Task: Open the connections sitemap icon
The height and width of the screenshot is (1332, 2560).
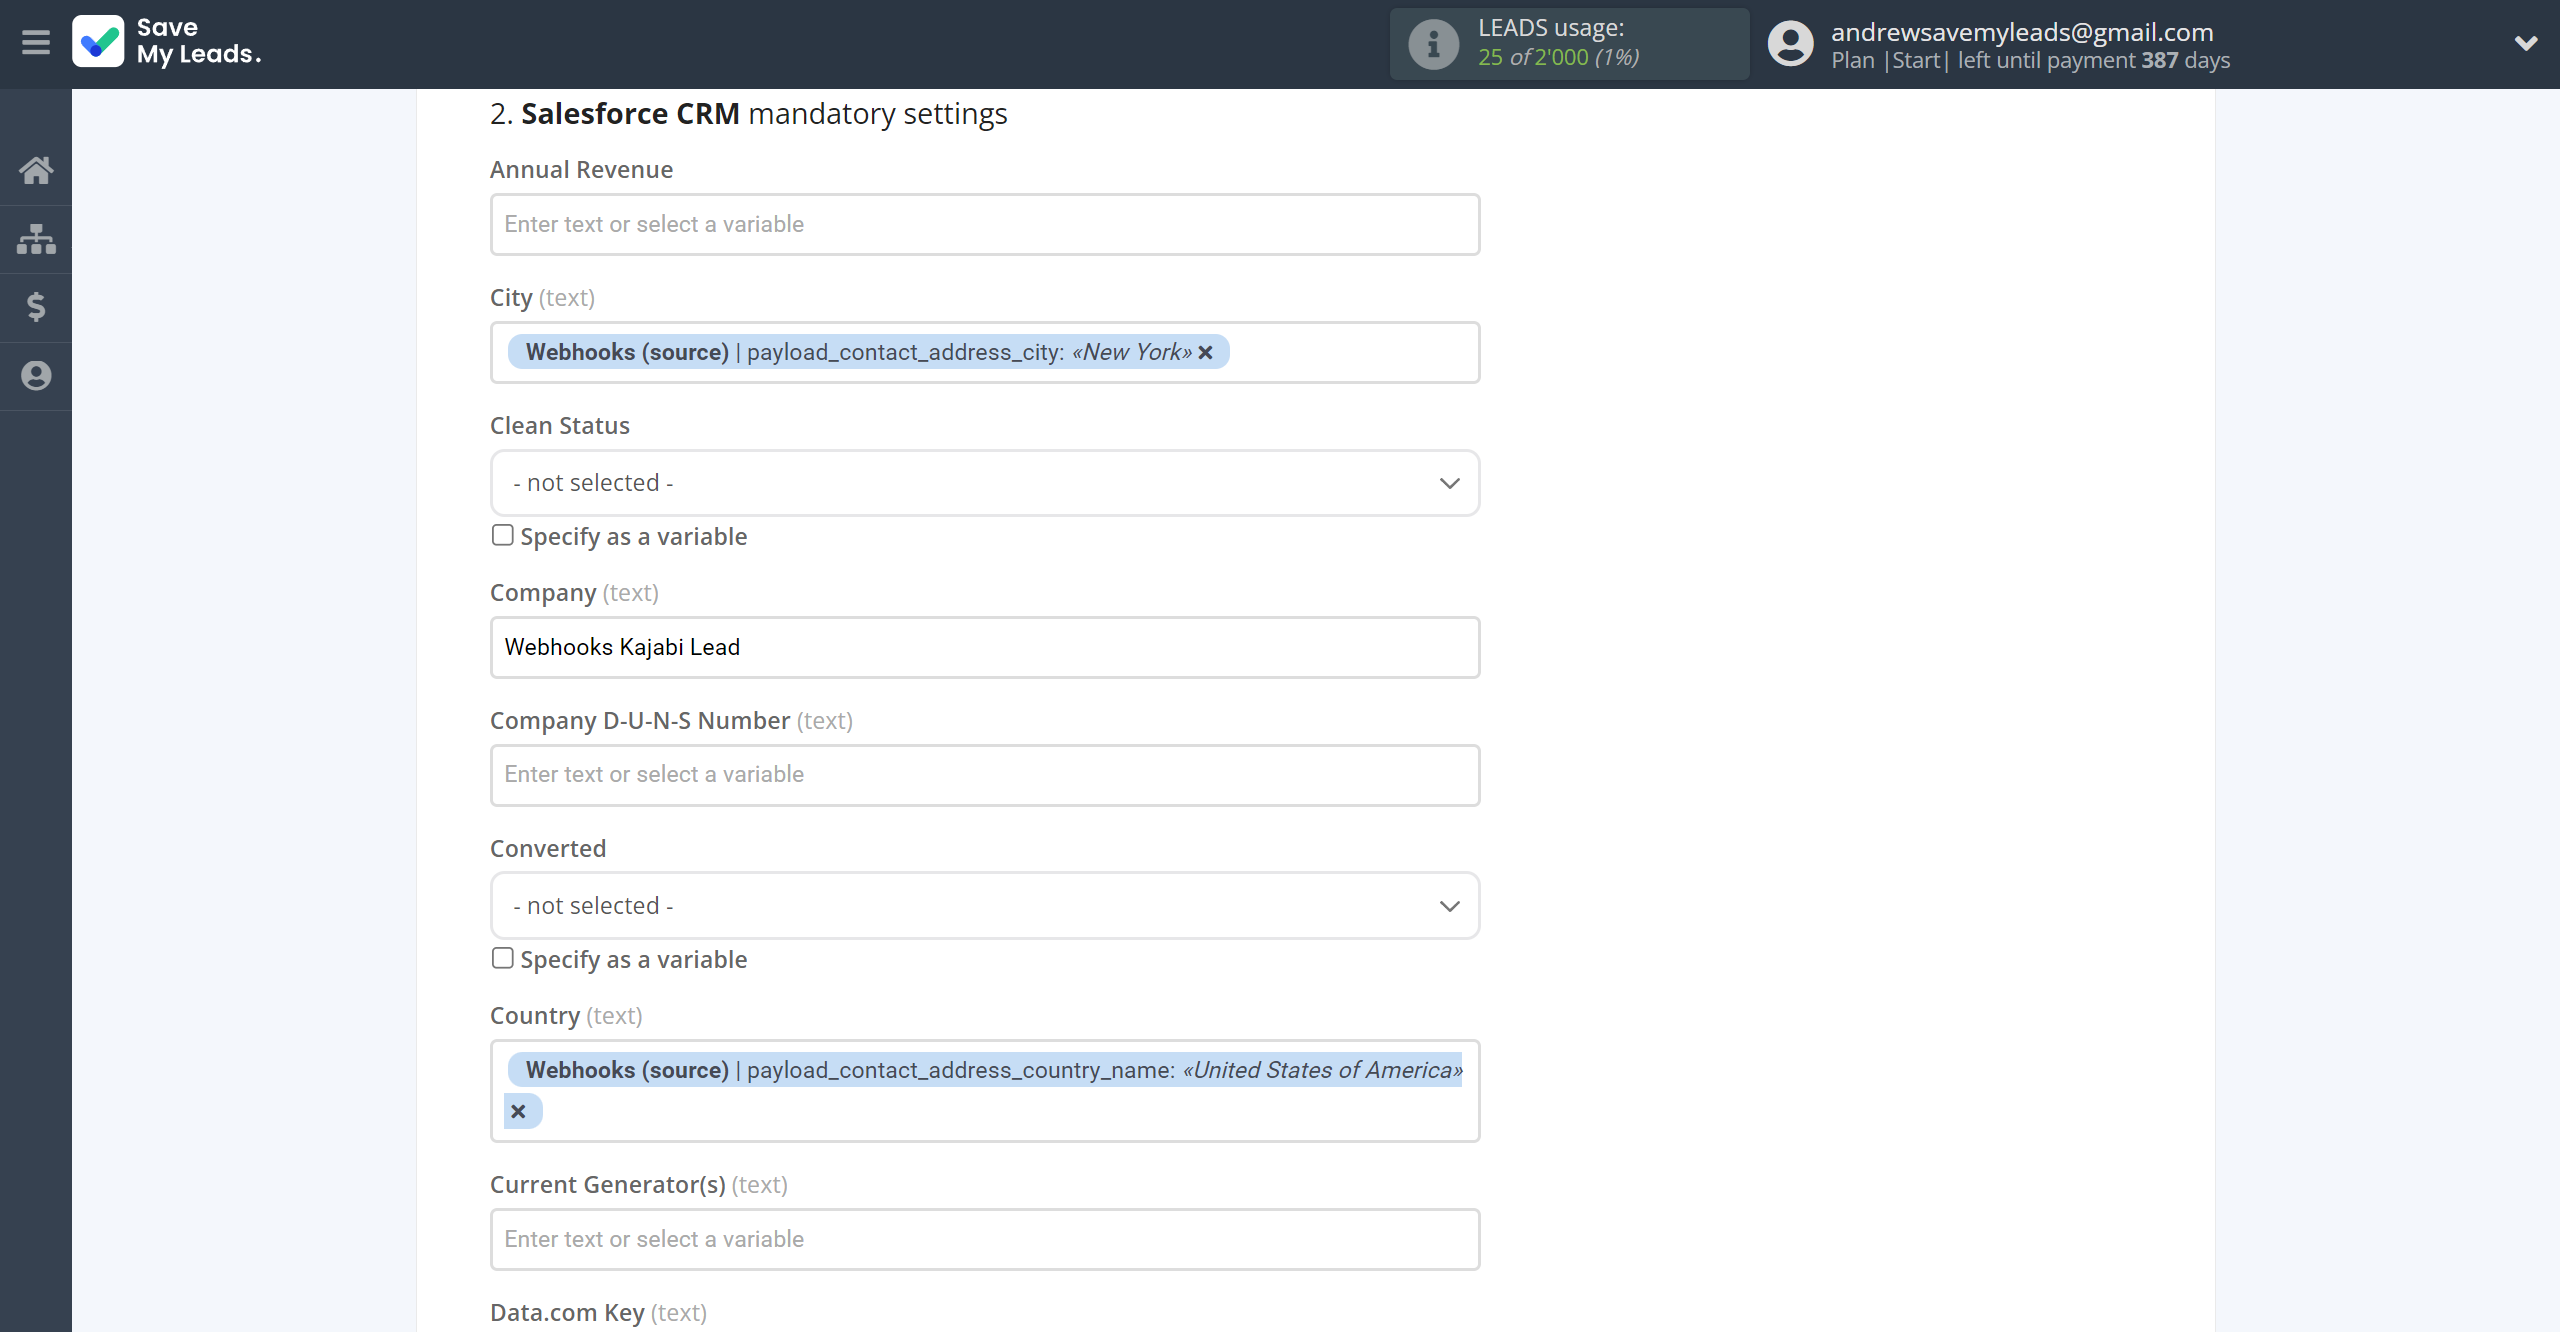Action: [36, 239]
